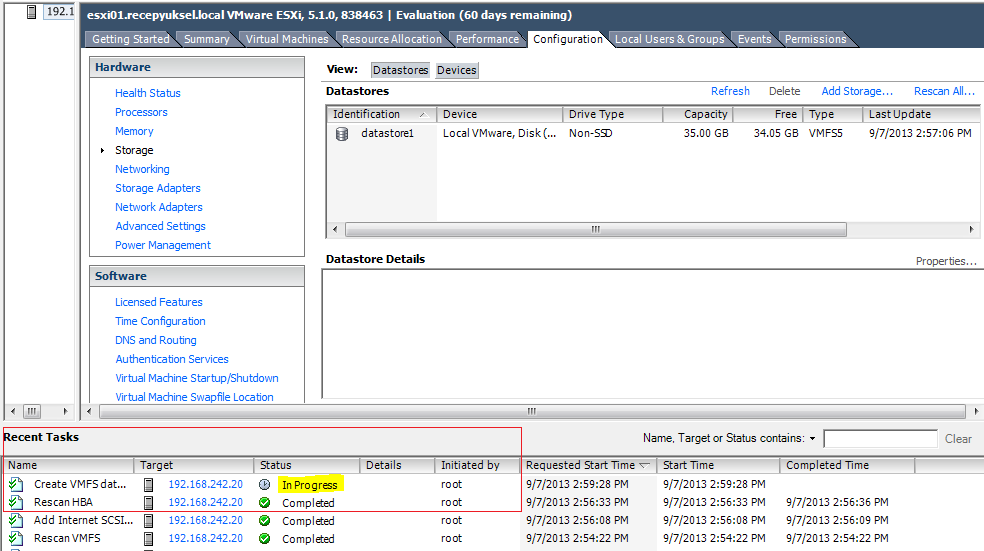Click the recent tasks filter text field
Screen dimensions: 984x551
coord(880,439)
